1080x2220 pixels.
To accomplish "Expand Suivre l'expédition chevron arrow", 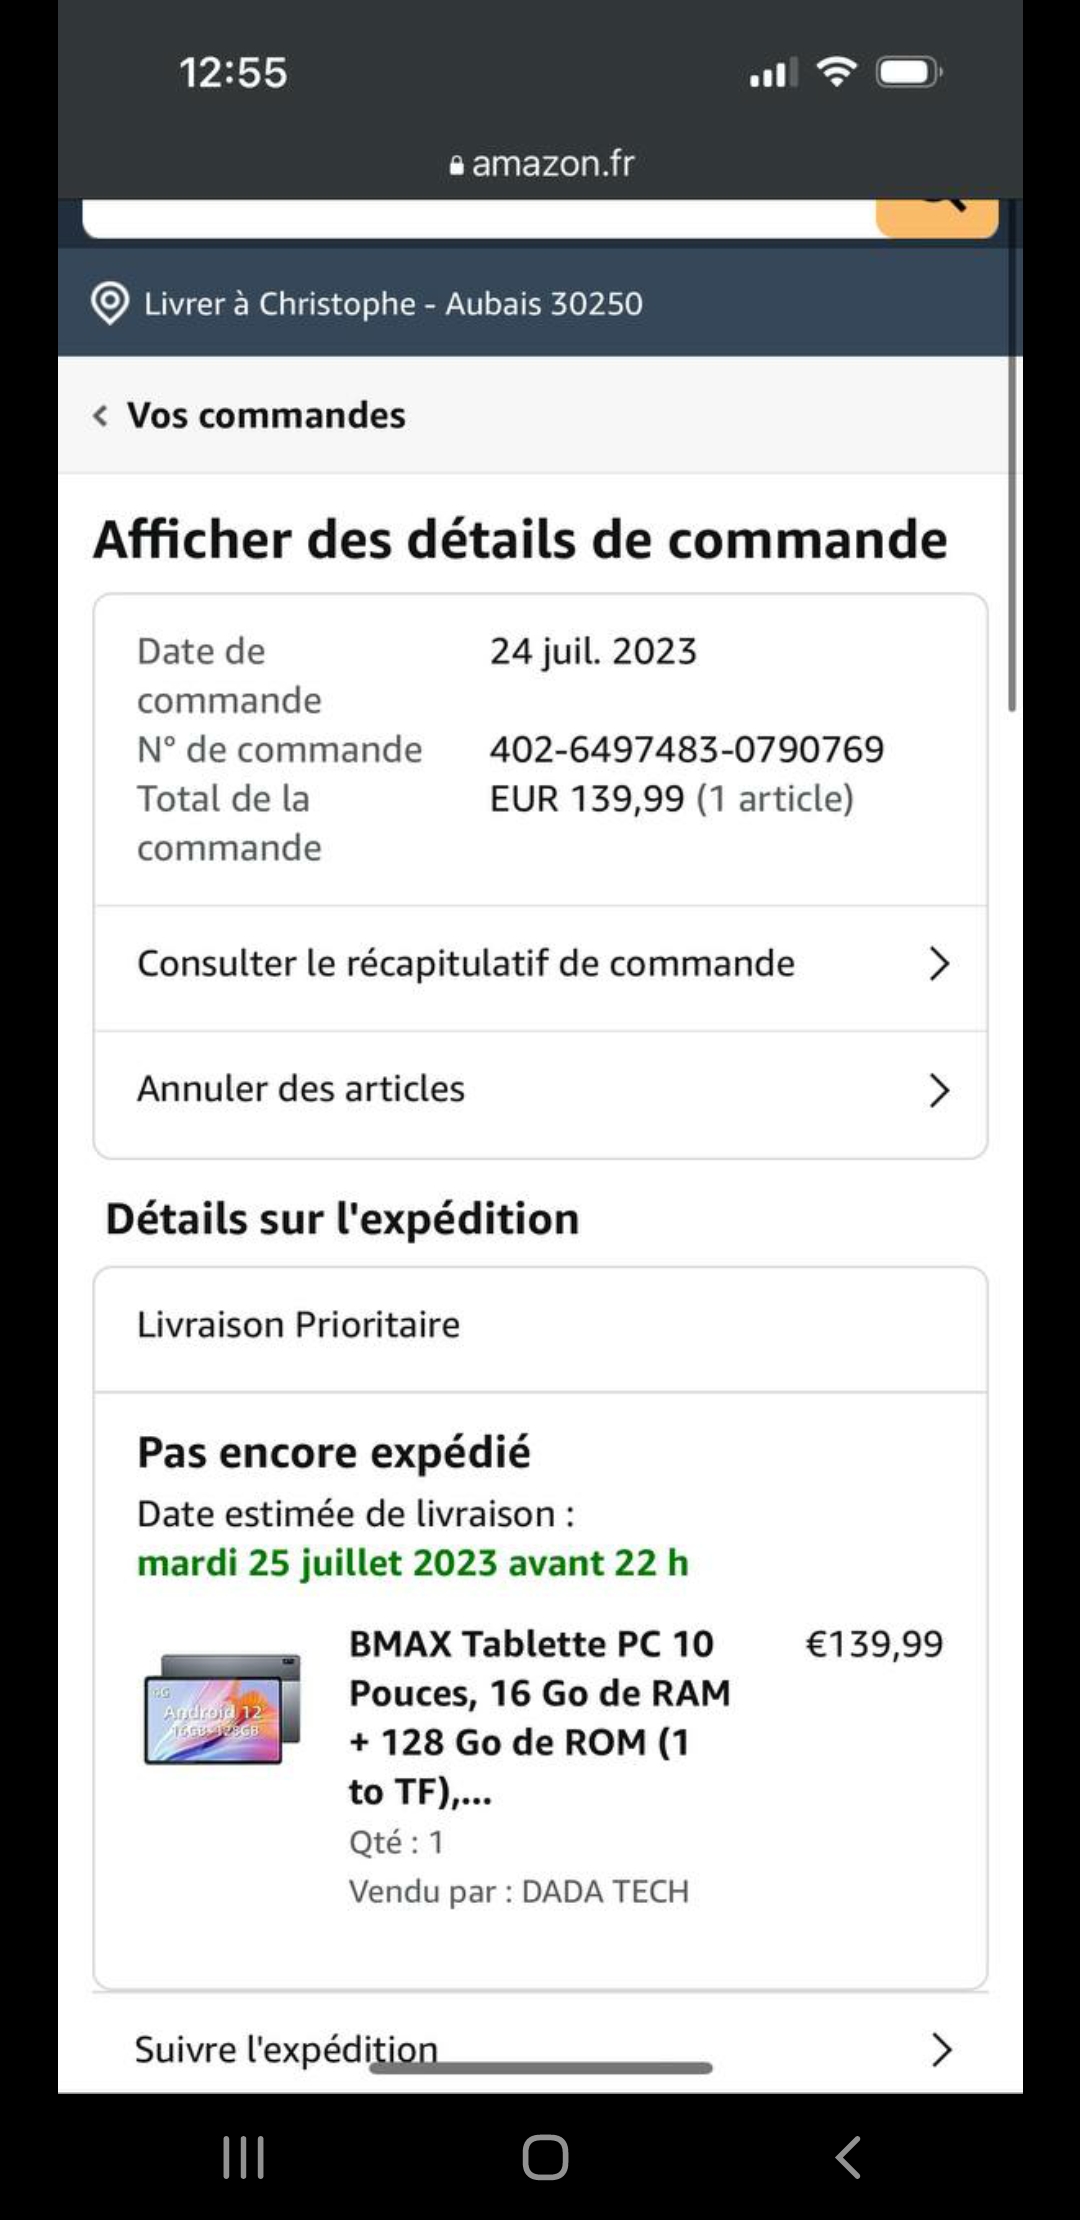I will (x=940, y=2050).
